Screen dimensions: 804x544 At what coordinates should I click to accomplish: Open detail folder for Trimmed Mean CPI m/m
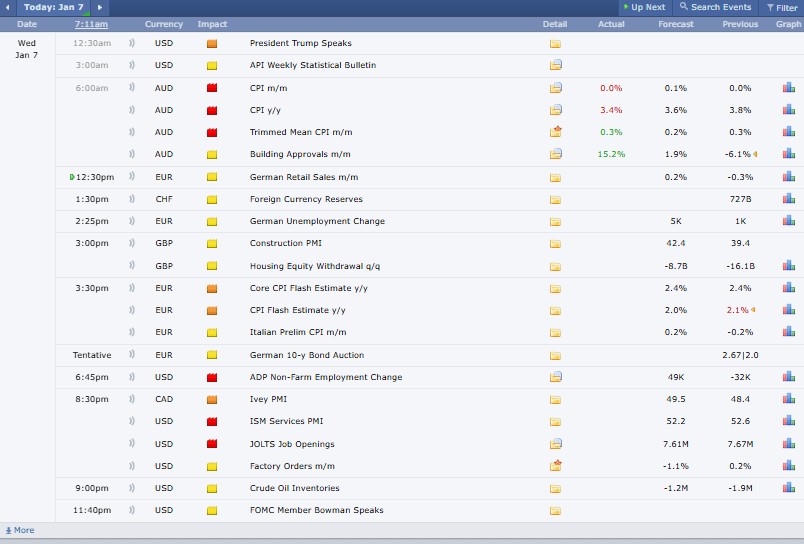tap(555, 132)
